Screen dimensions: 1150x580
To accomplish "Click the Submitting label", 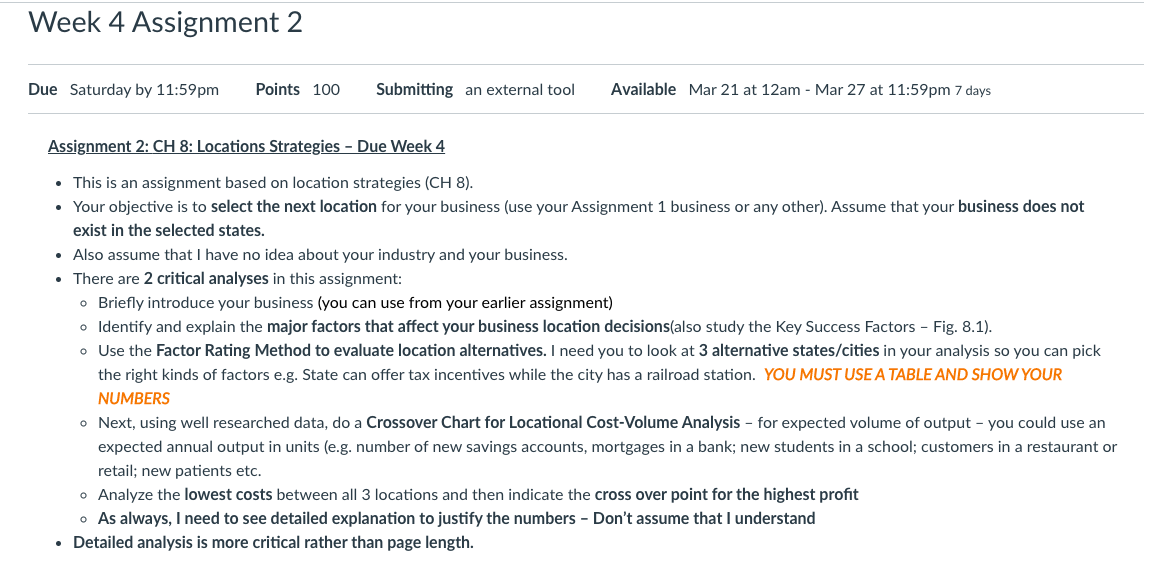I will click(414, 89).
